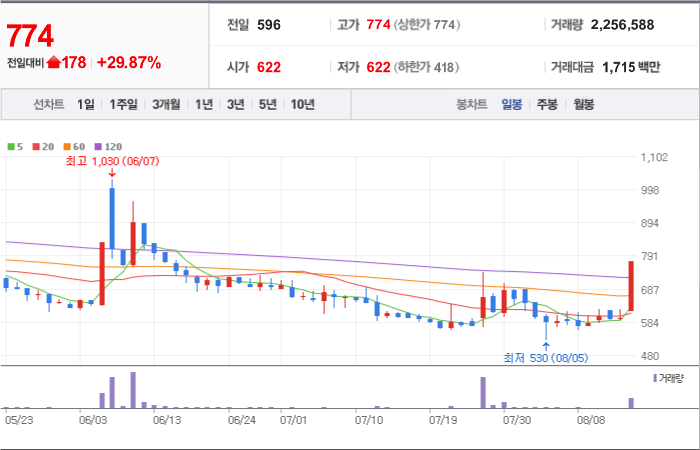Select the 일봉 candle chart
Viewport: 700px width, 450px height.
[x=511, y=105]
